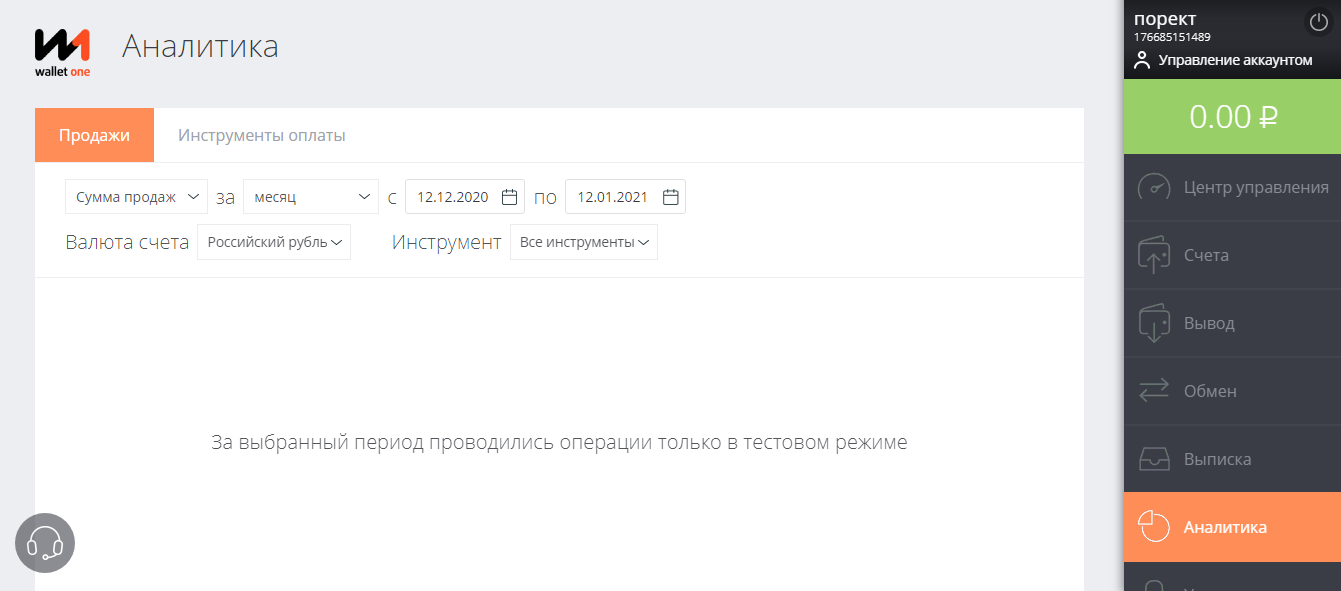This screenshot has height=591, width=1341.
Task: Open calendar picker for start date 12.12.2020
Action: pyautogui.click(x=509, y=197)
